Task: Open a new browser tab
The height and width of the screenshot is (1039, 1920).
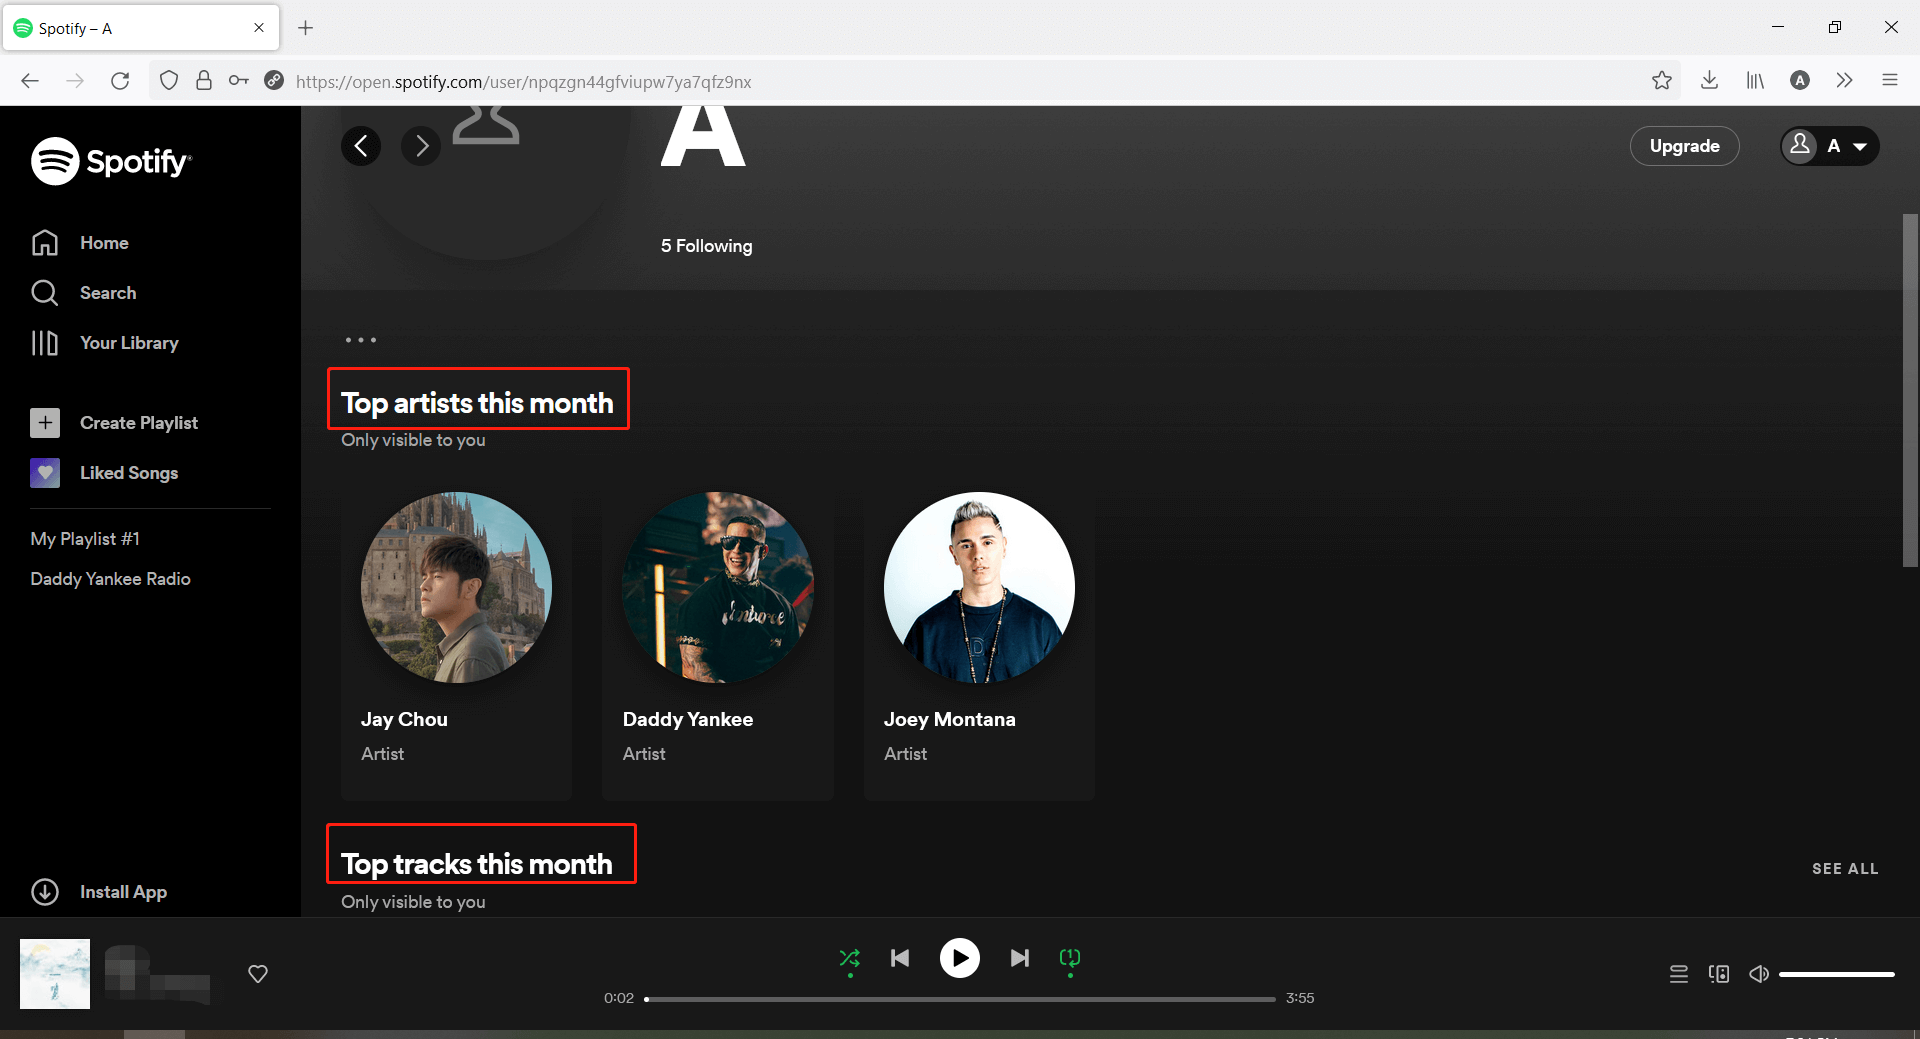Action: pos(306,28)
